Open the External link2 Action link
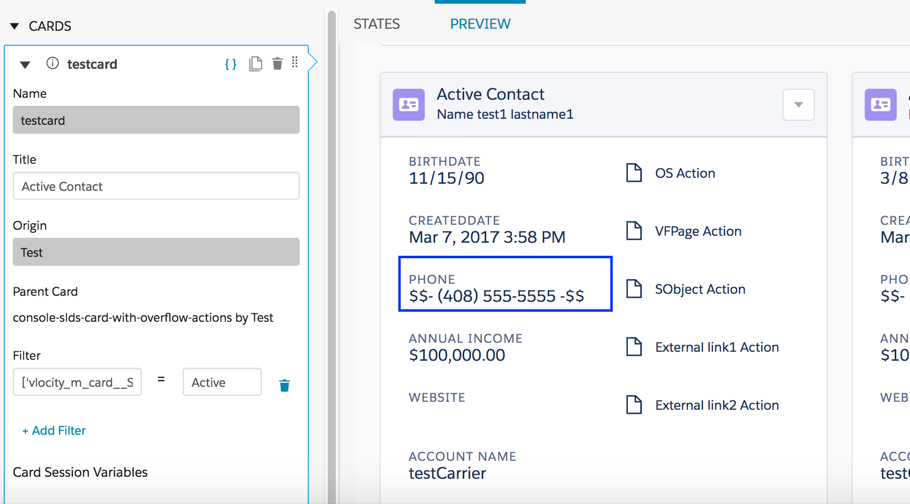Image resolution: width=910 pixels, height=504 pixels. click(x=717, y=405)
